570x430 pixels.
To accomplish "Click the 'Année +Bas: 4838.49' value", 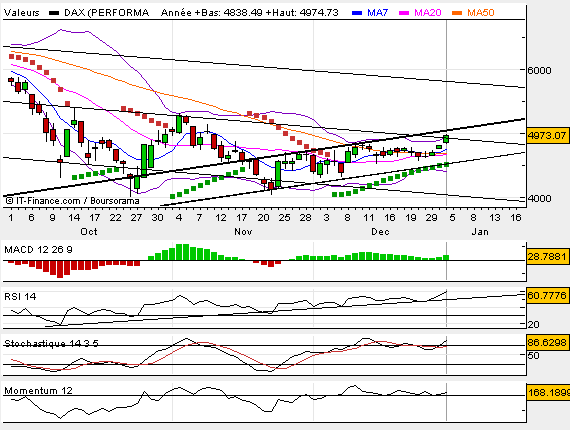I will (x=212, y=13).
